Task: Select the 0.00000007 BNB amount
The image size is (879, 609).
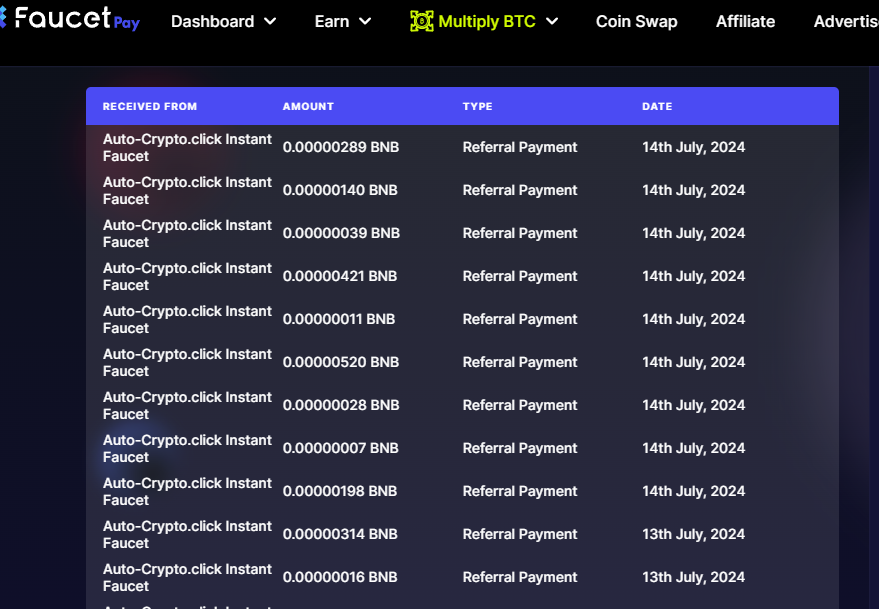Action: 340,448
